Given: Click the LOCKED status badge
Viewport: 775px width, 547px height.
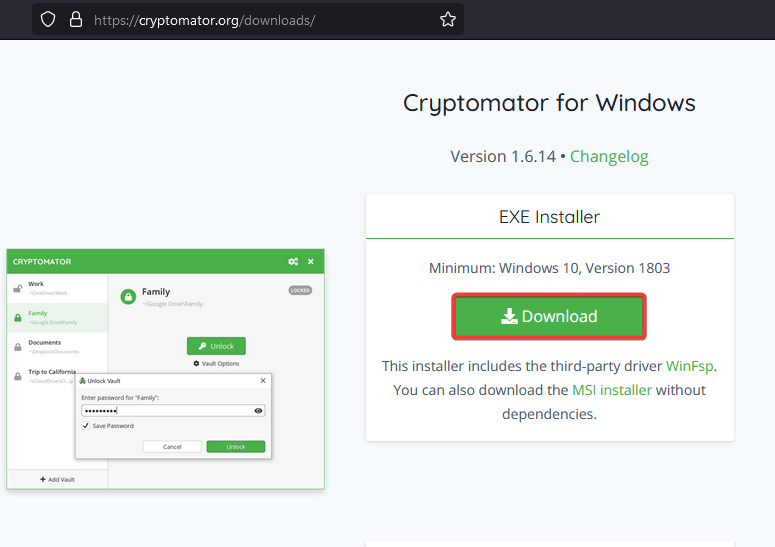Looking at the screenshot, I should (301, 290).
